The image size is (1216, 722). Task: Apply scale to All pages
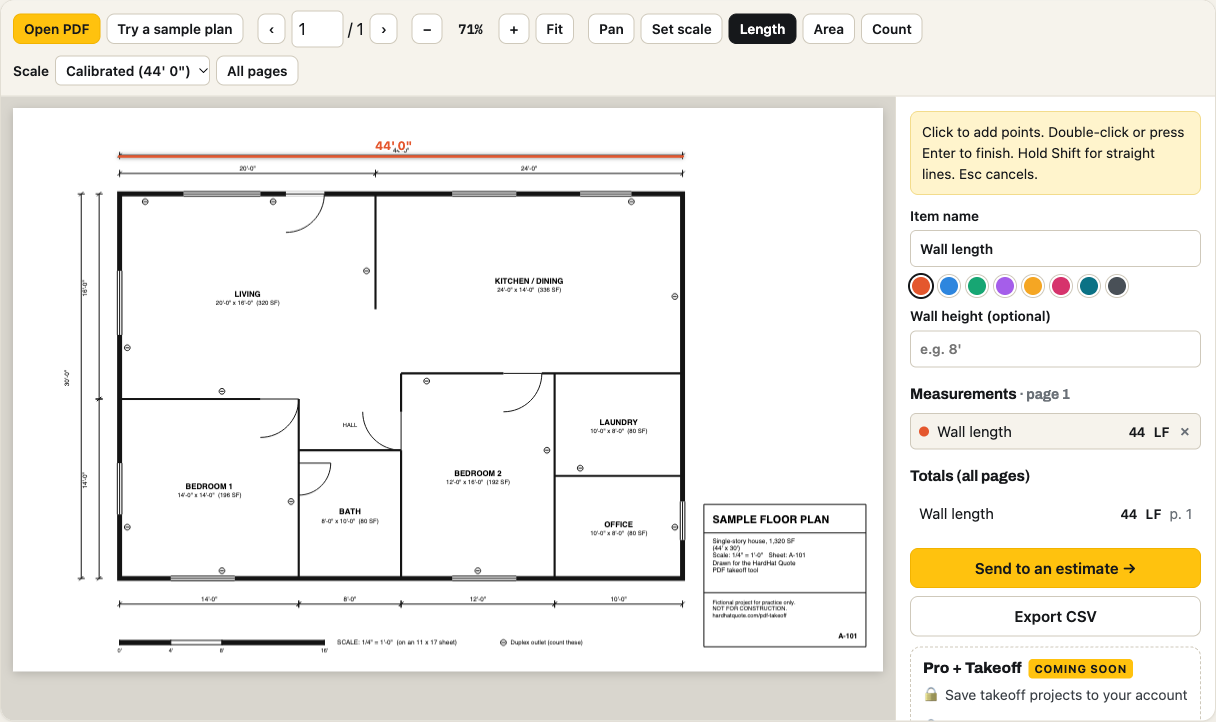pyautogui.click(x=257, y=71)
